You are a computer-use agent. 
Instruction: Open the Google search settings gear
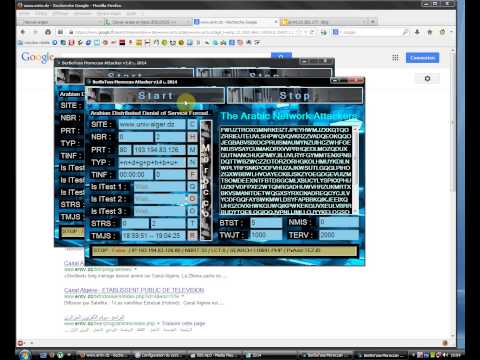(427, 79)
